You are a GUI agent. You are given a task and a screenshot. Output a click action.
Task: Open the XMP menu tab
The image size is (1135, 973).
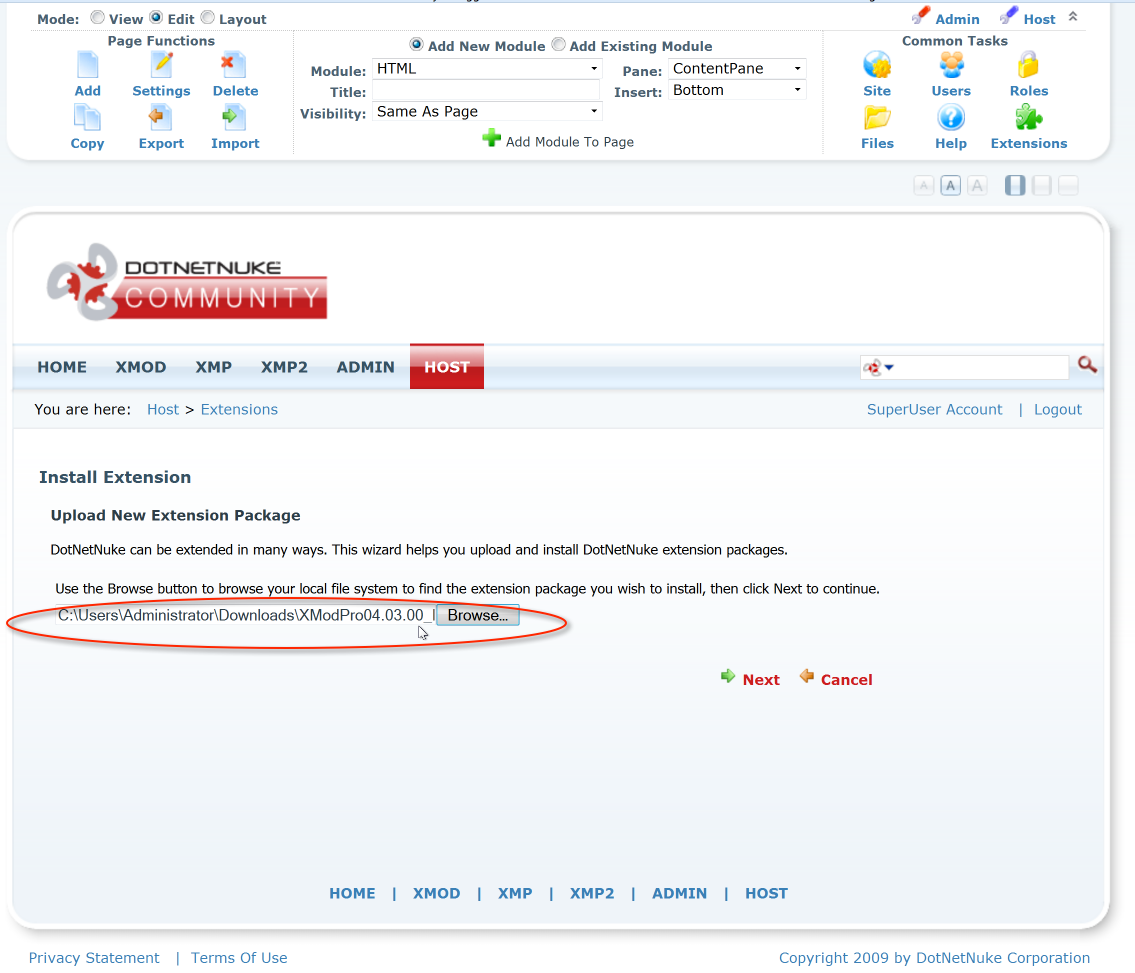click(x=214, y=367)
